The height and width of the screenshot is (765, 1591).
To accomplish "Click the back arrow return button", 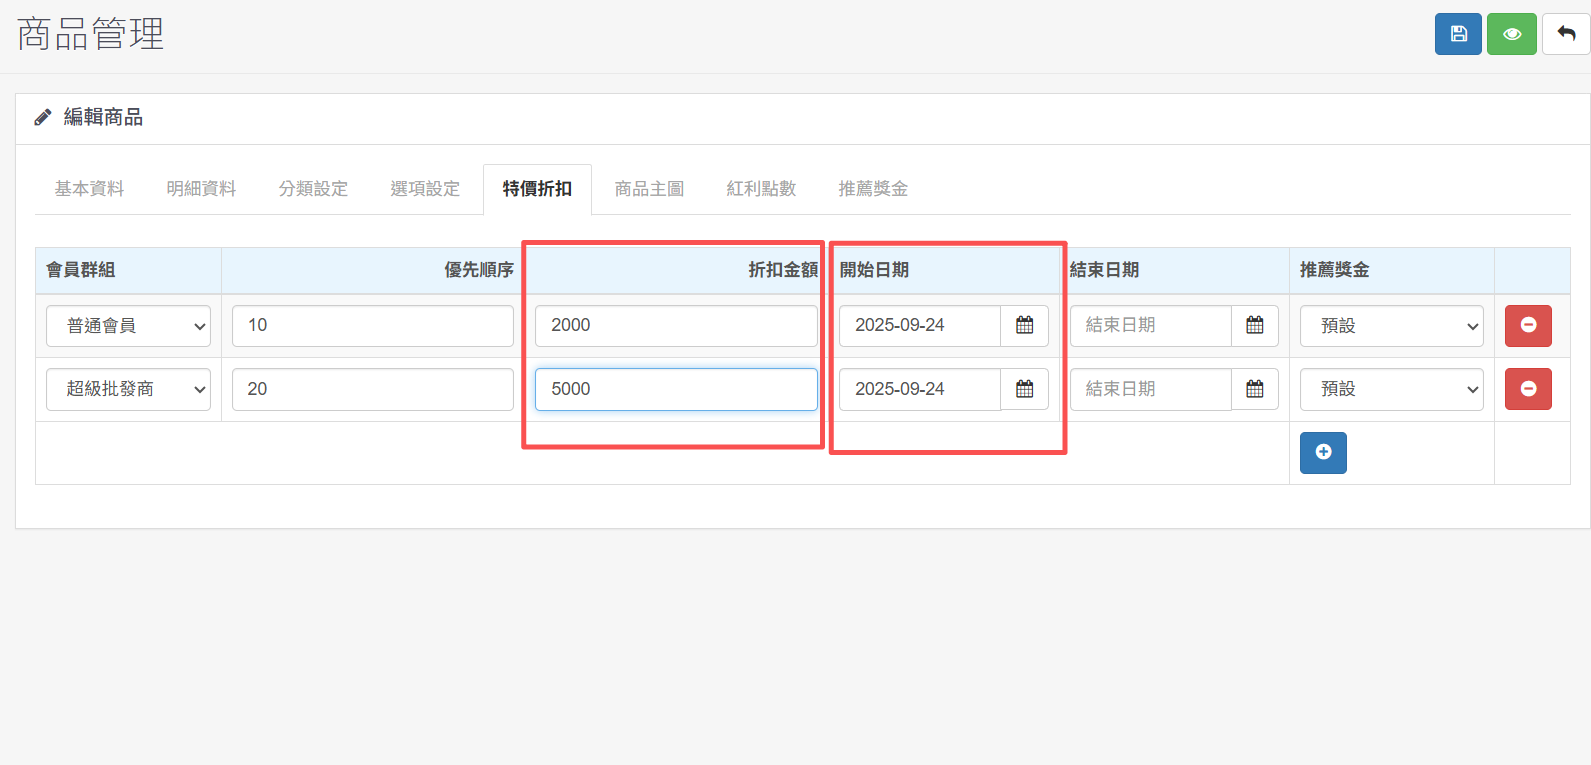I will click(1566, 34).
